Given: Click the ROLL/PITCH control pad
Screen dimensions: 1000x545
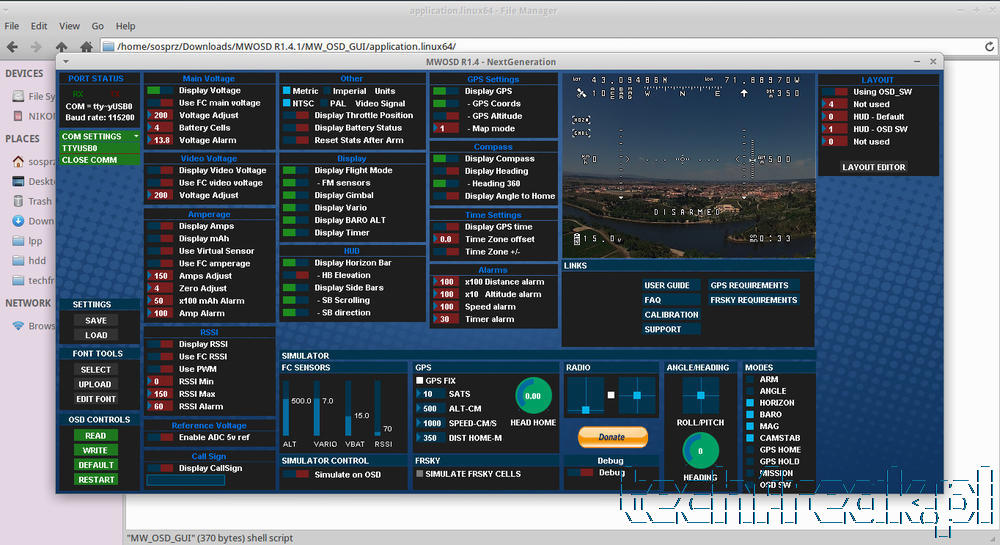Looking at the screenshot, I should pos(700,395).
